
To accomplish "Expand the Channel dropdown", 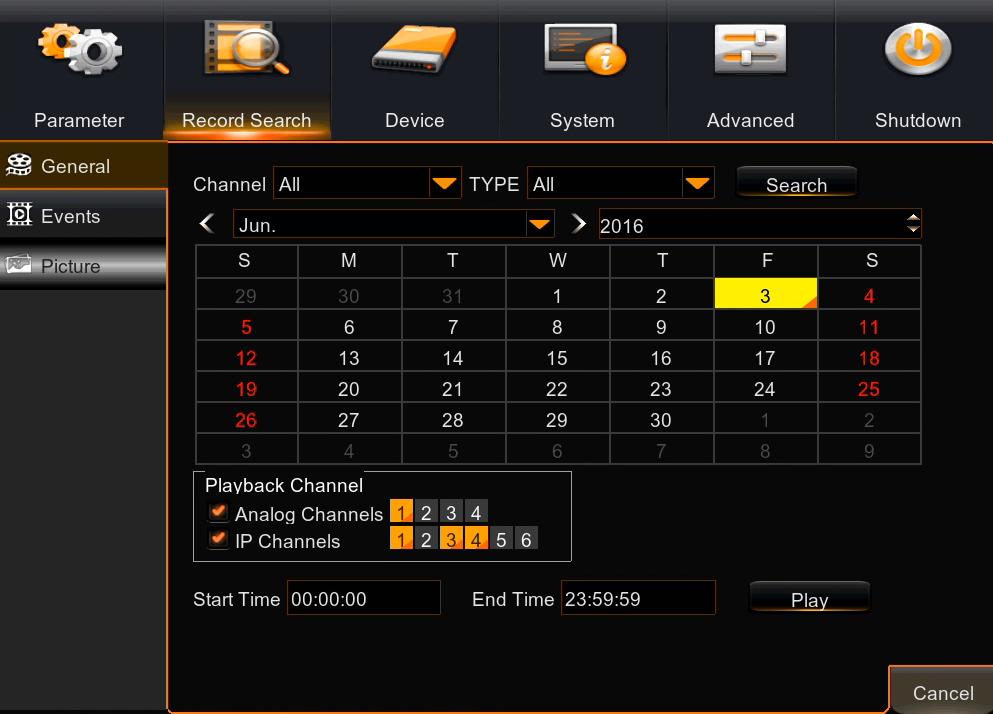I will pos(445,183).
